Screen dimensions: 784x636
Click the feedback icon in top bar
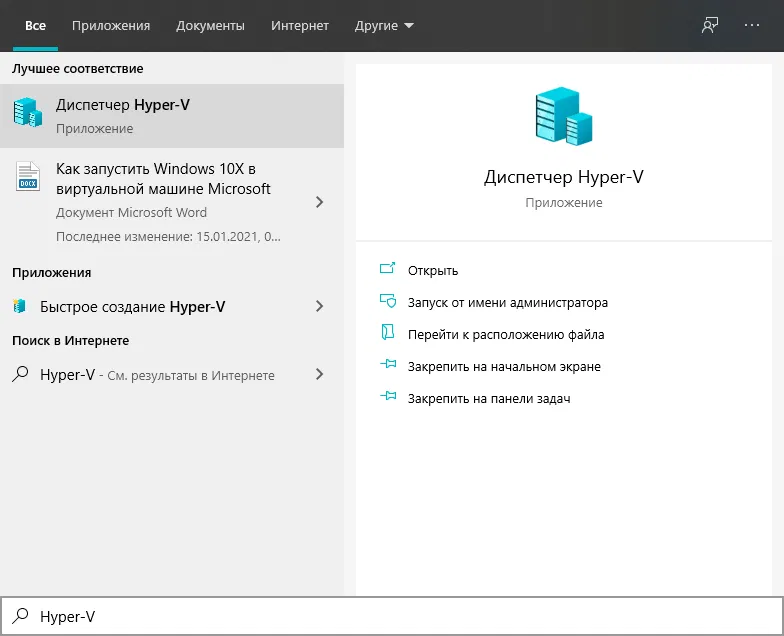tap(710, 26)
